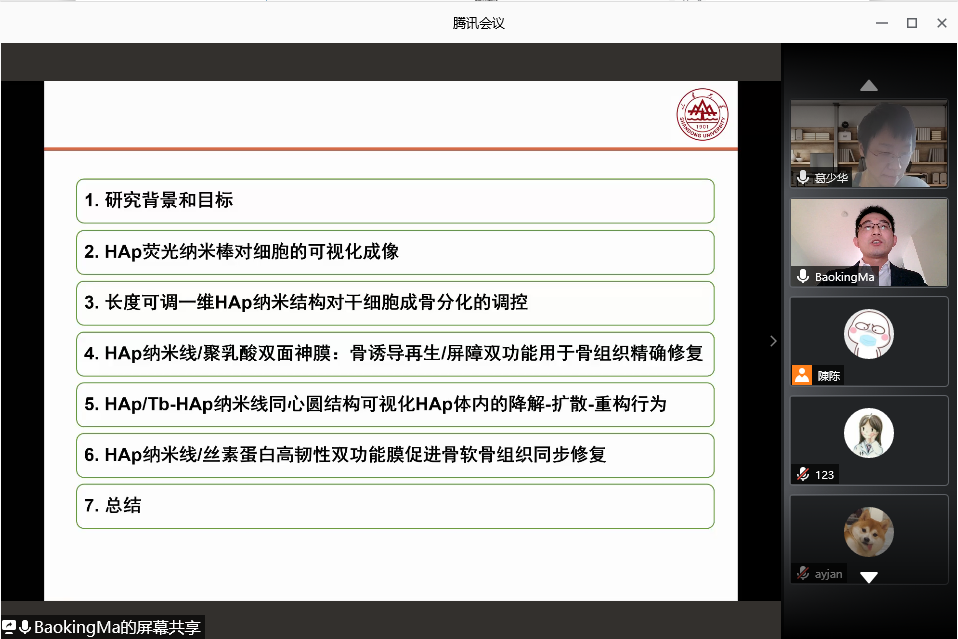Click the microphone icon on the top participant
Viewport: 958px width, 639px height.
click(803, 178)
